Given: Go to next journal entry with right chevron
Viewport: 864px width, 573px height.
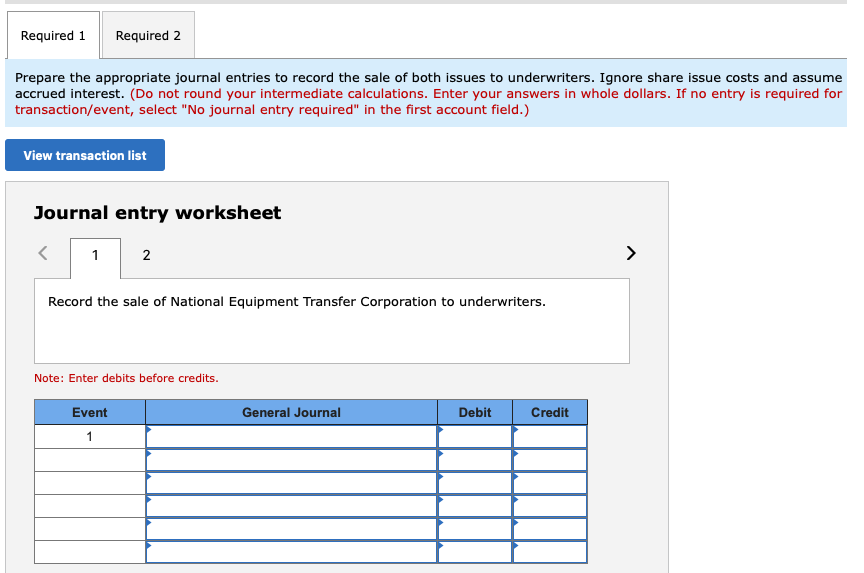Looking at the screenshot, I should (631, 253).
